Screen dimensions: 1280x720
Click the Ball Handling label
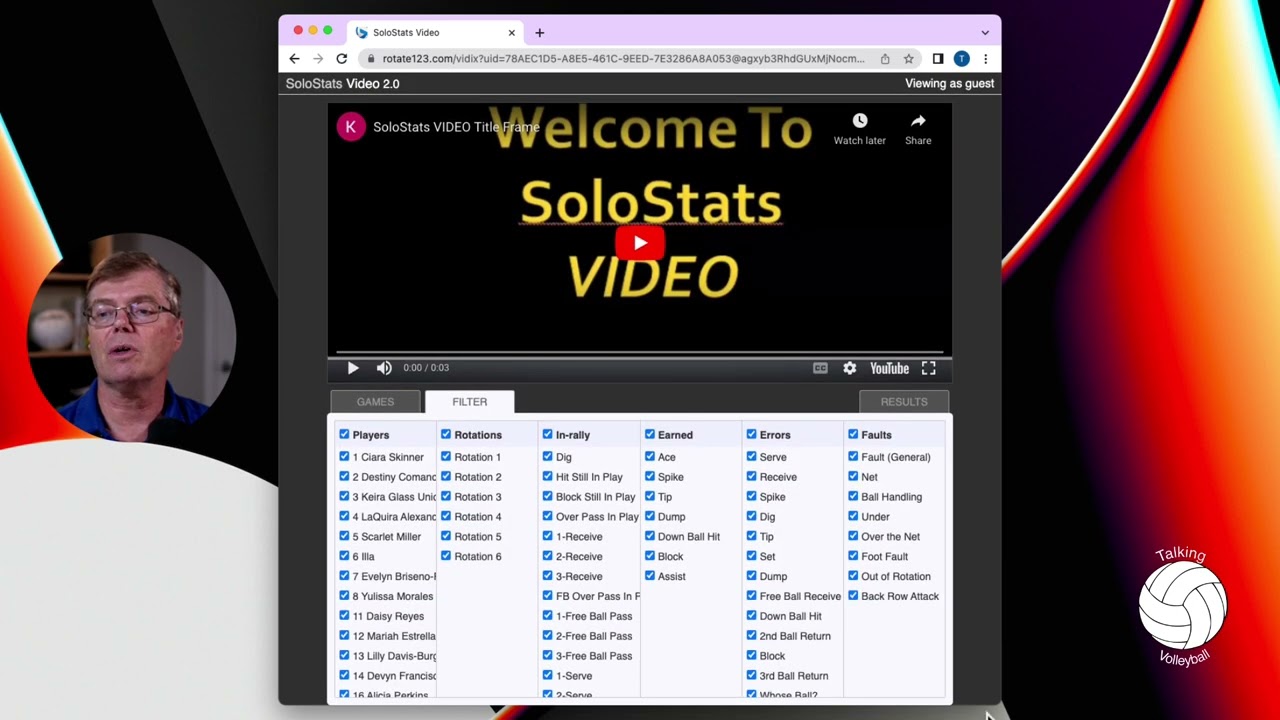(x=892, y=497)
